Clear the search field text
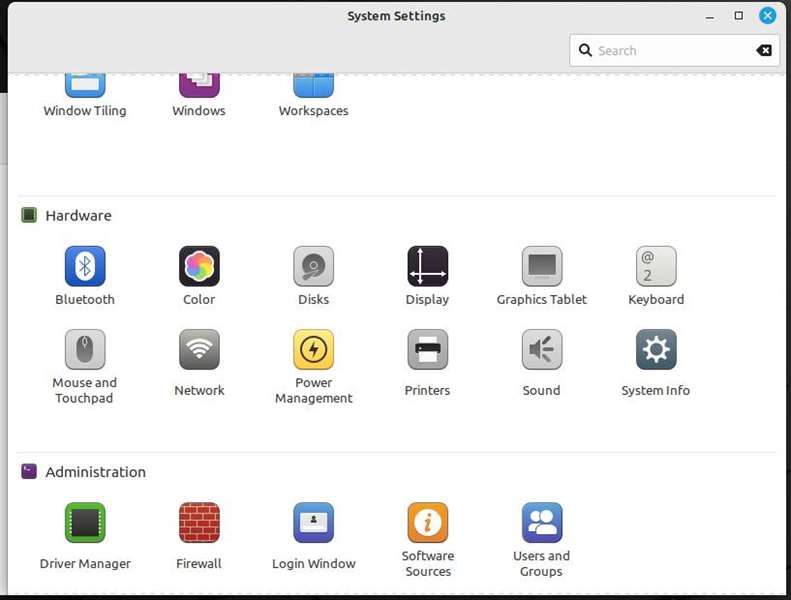Viewport: 791px width, 600px height. click(764, 50)
